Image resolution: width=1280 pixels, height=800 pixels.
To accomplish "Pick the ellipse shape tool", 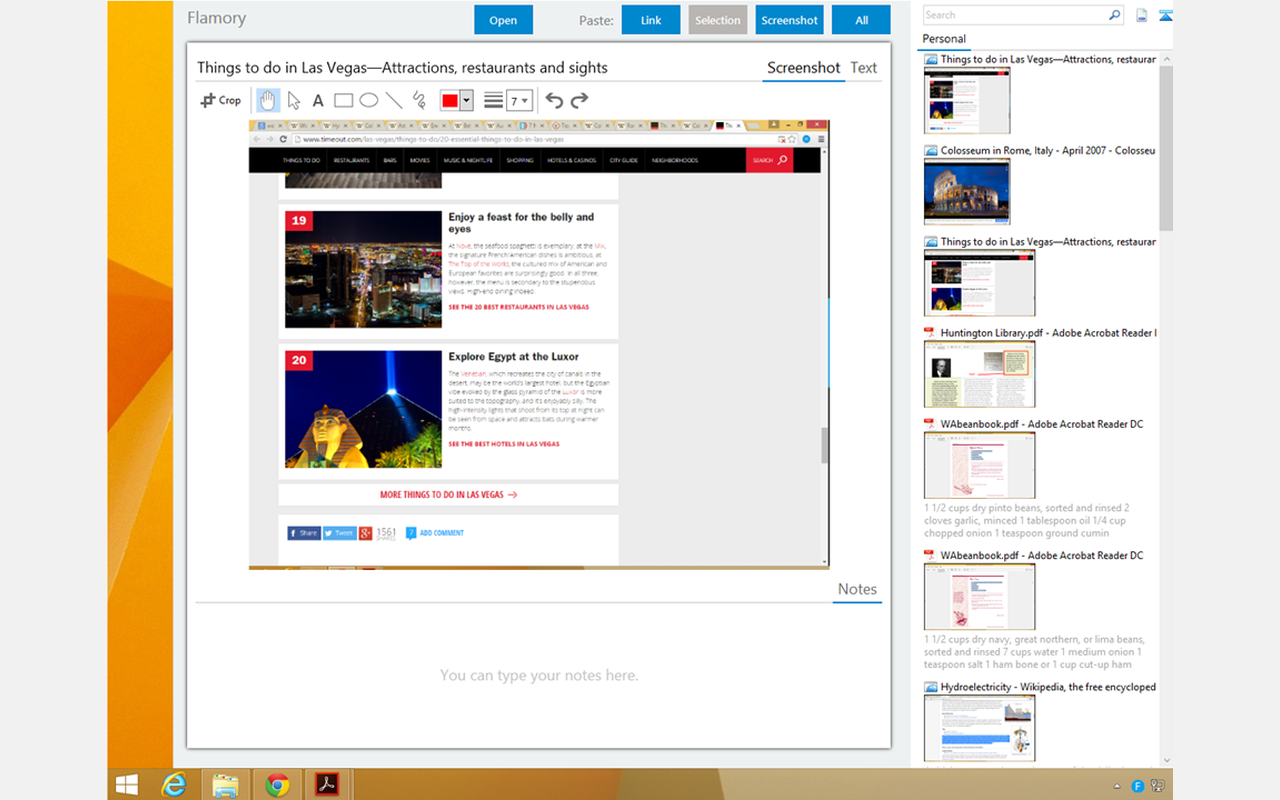I will [369, 100].
